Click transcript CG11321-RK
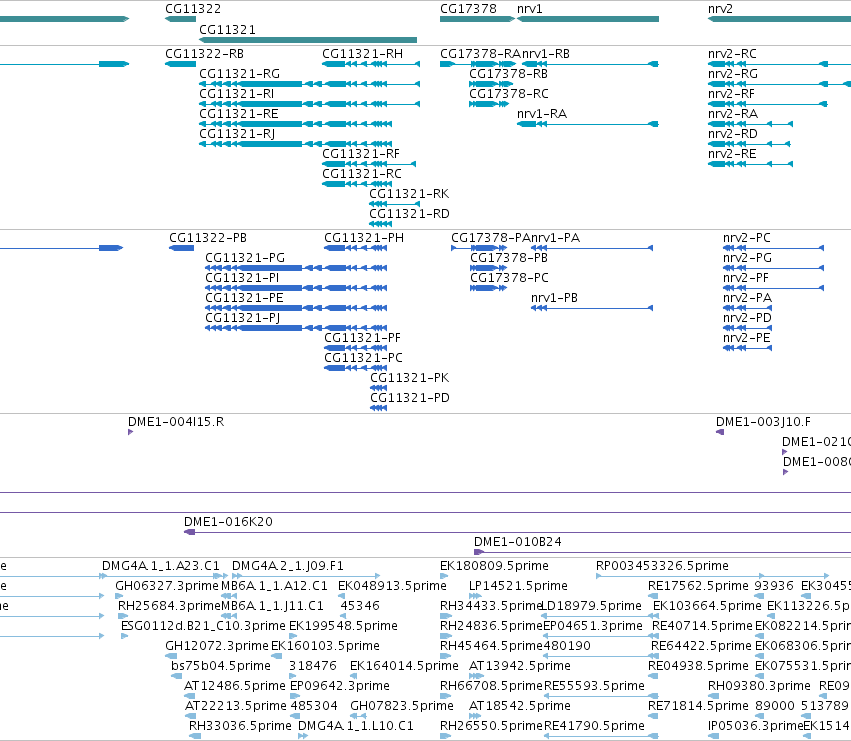The height and width of the screenshot is (741, 851). pyautogui.click(x=395, y=204)
